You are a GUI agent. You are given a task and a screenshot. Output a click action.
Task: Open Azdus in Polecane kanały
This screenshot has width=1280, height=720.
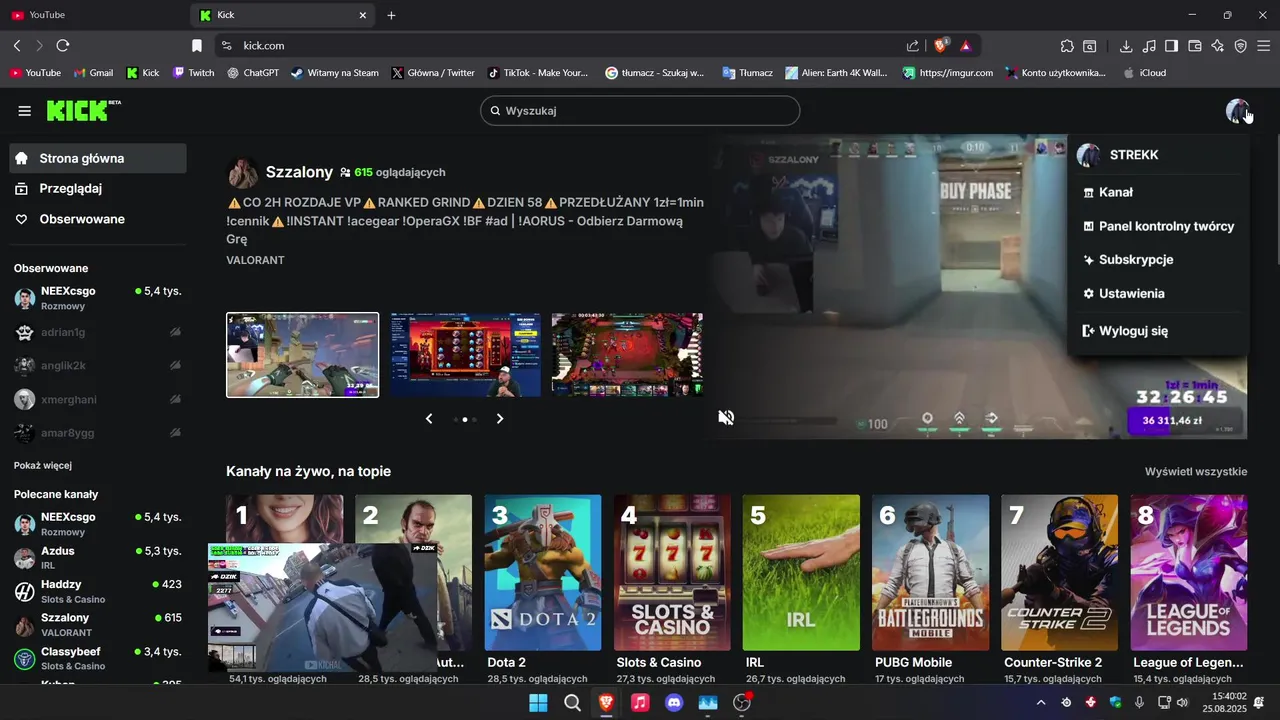coord(98,557)
